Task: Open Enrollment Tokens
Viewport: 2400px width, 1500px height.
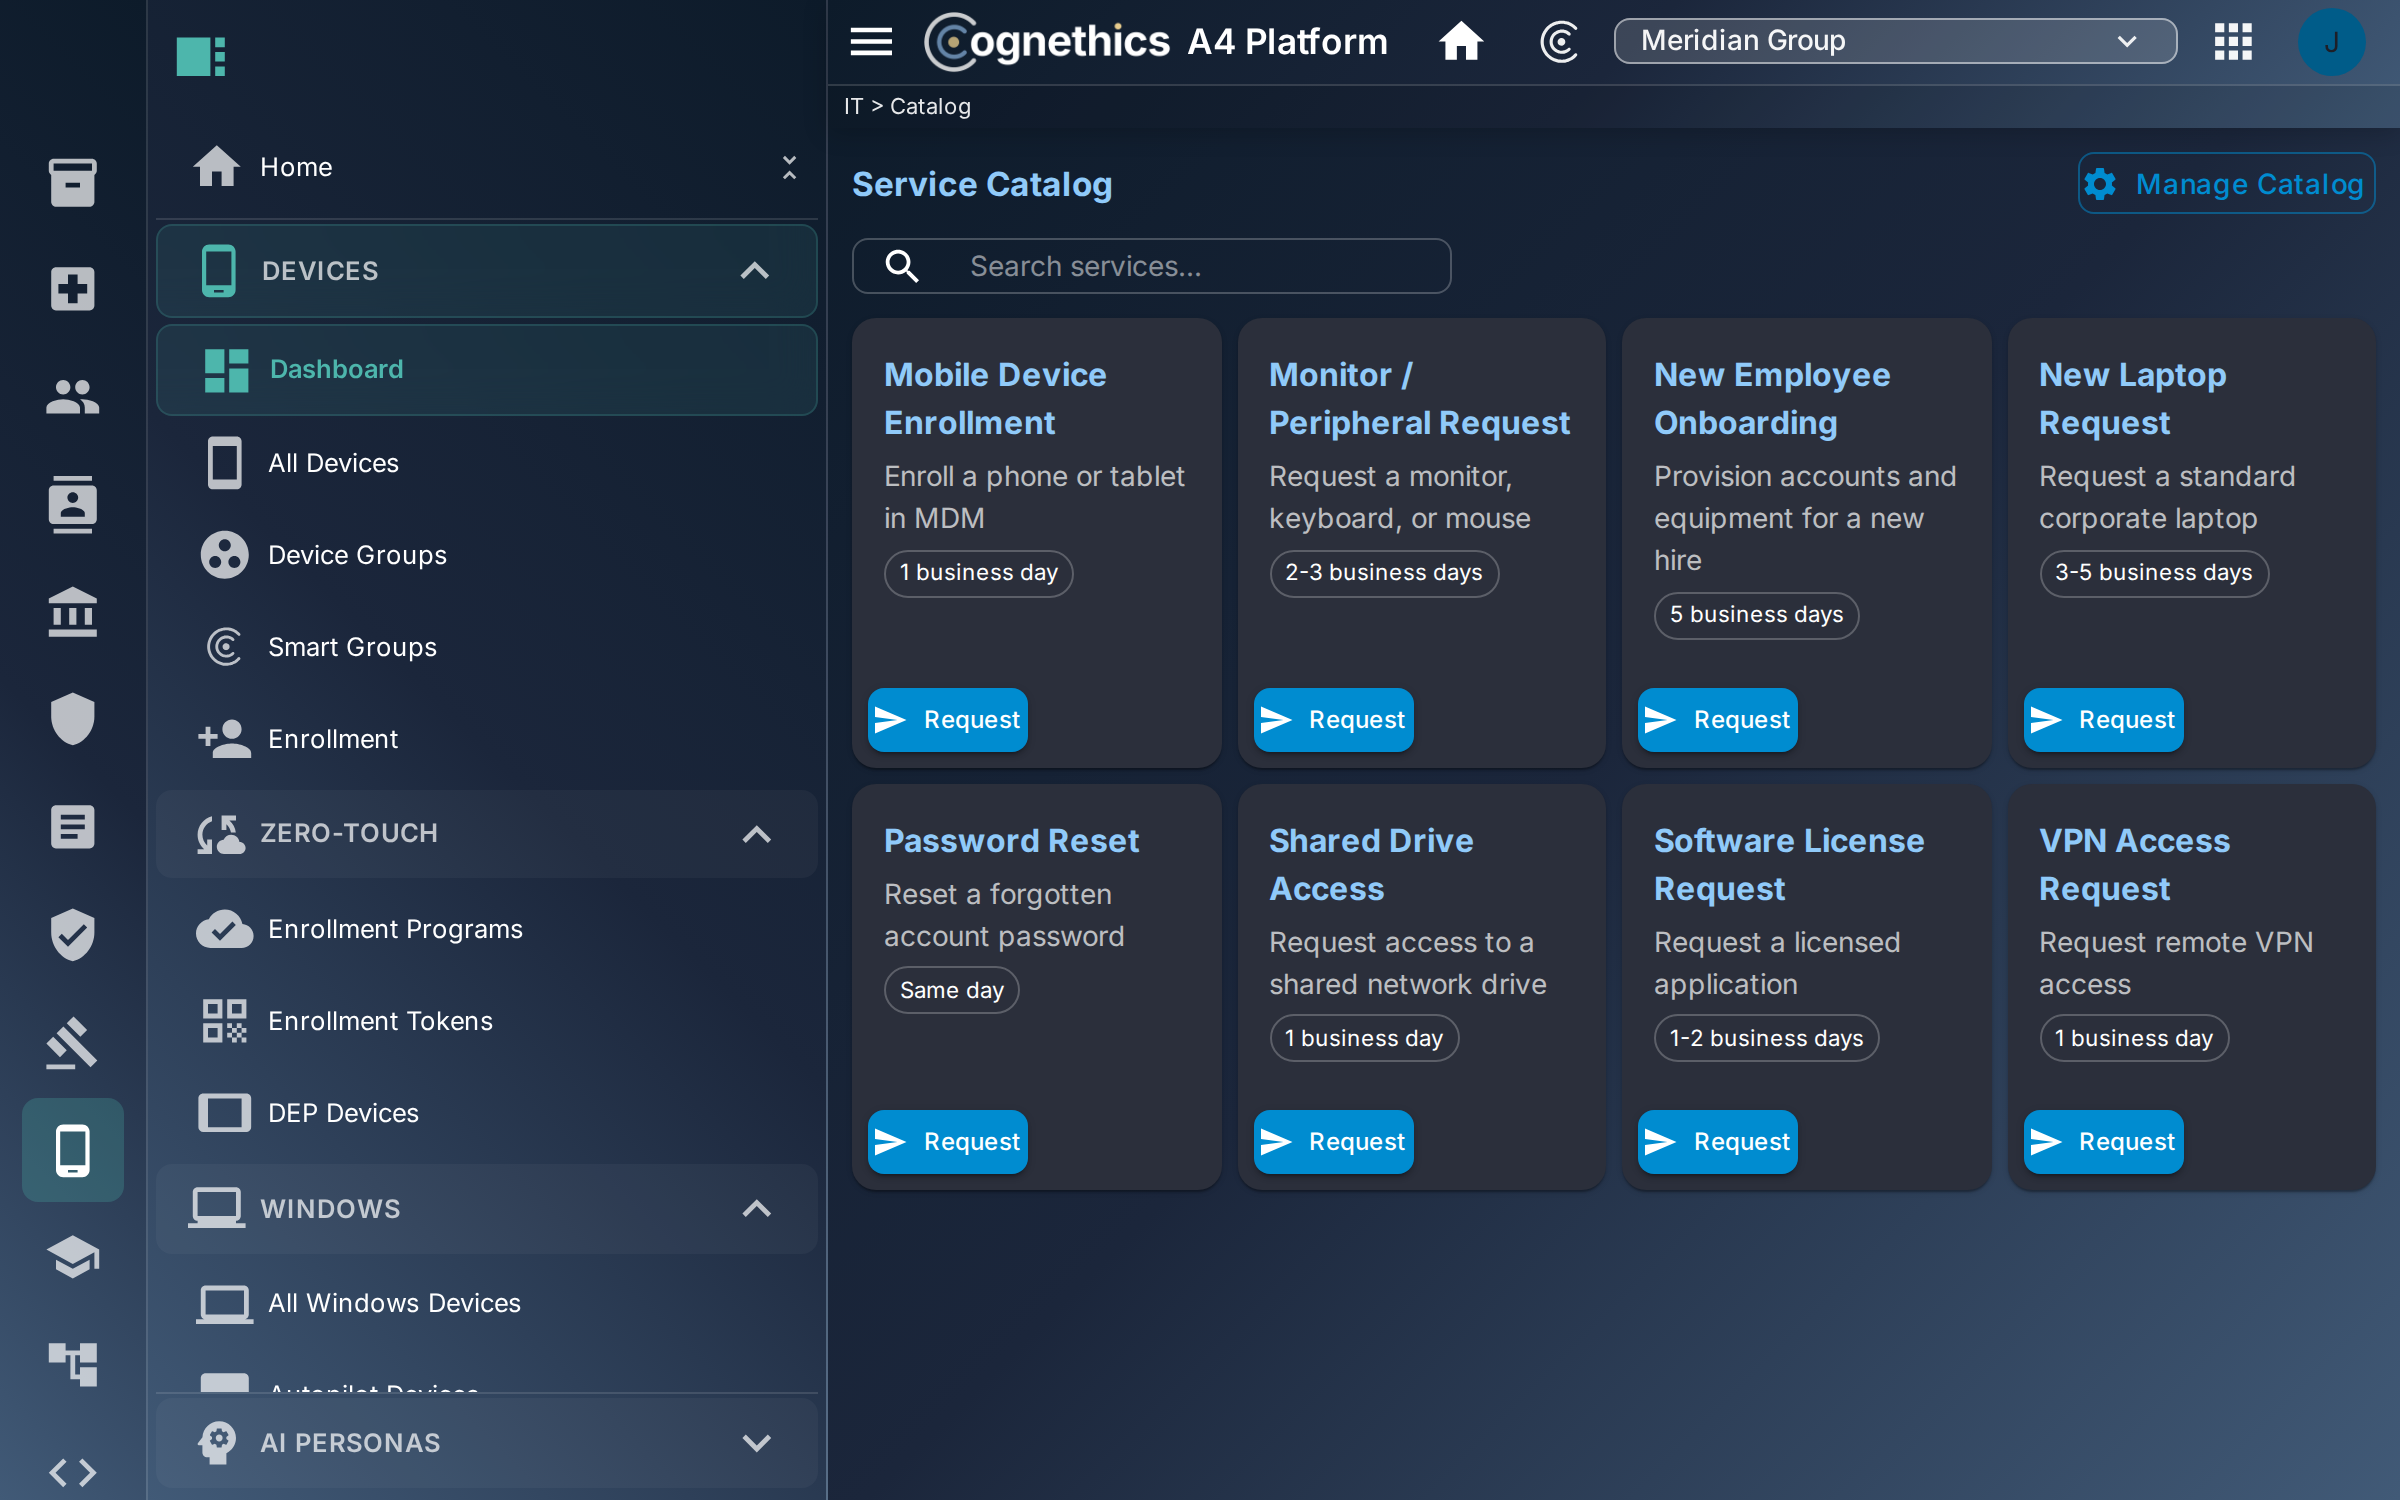Action: point(486,1021)
